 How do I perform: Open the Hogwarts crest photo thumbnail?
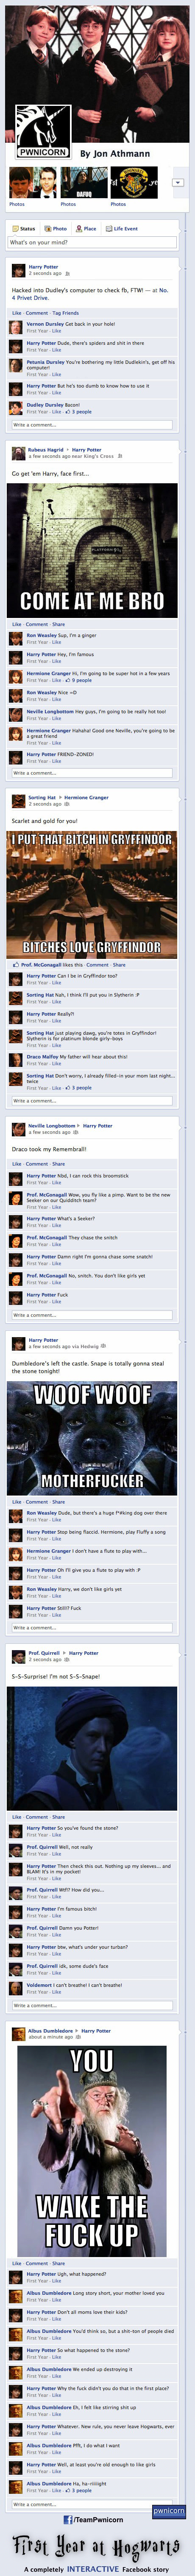133,183
